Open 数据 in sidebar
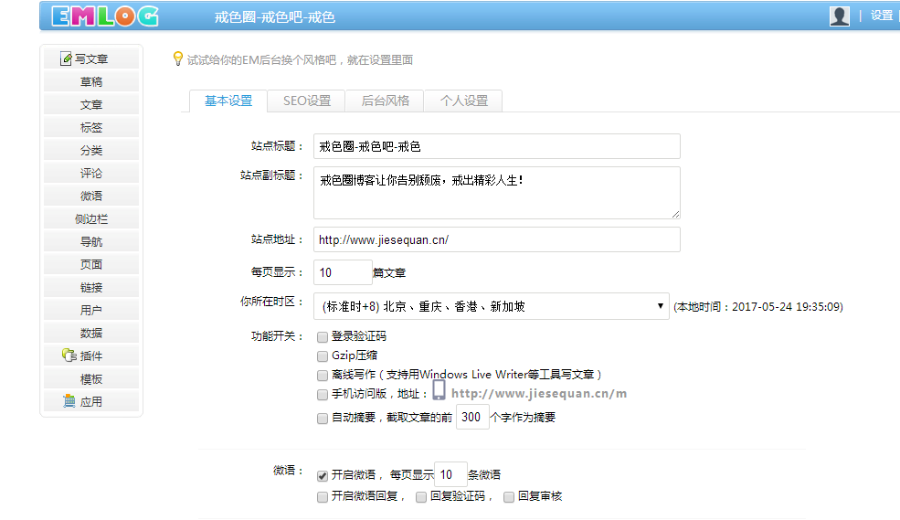900x520 pixels. (x=91, y=333)
